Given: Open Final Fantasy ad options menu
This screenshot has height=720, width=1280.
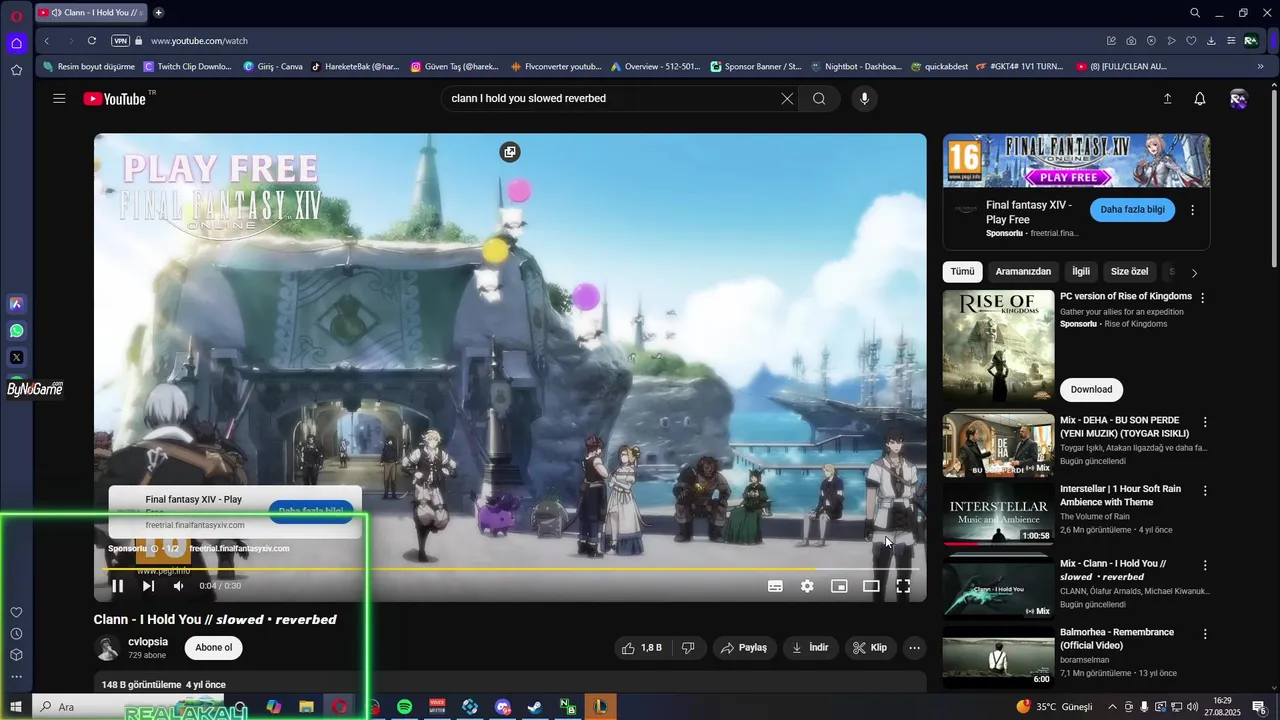Looking at the screenshot, I should coord(1193,210).
